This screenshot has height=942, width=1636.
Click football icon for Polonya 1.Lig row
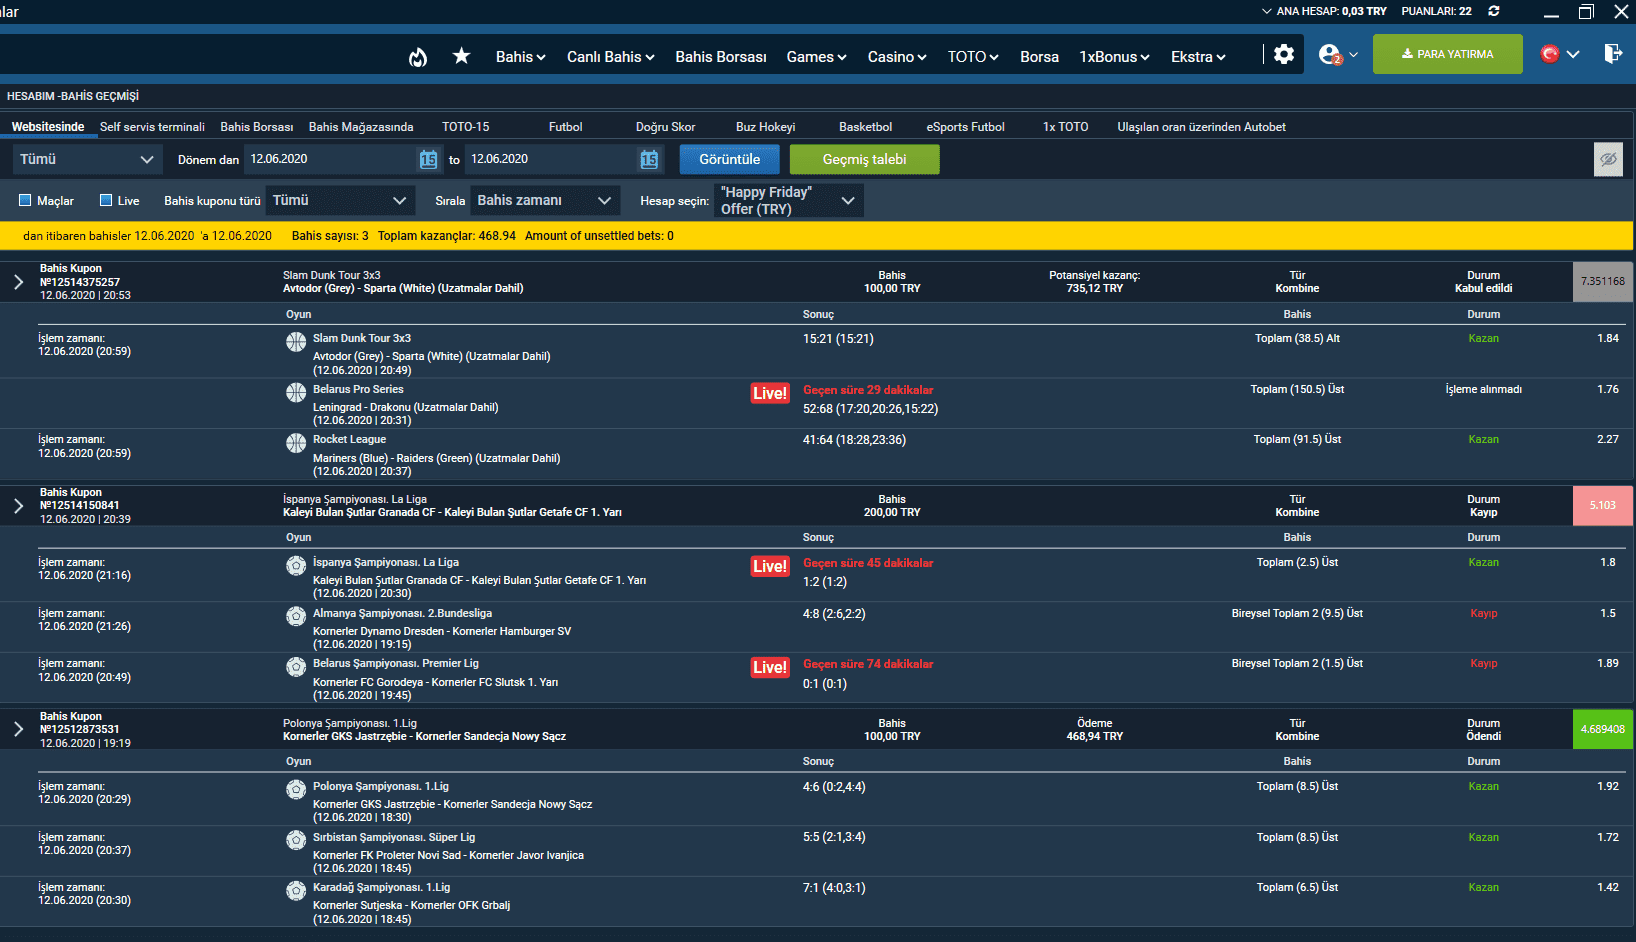296,789
